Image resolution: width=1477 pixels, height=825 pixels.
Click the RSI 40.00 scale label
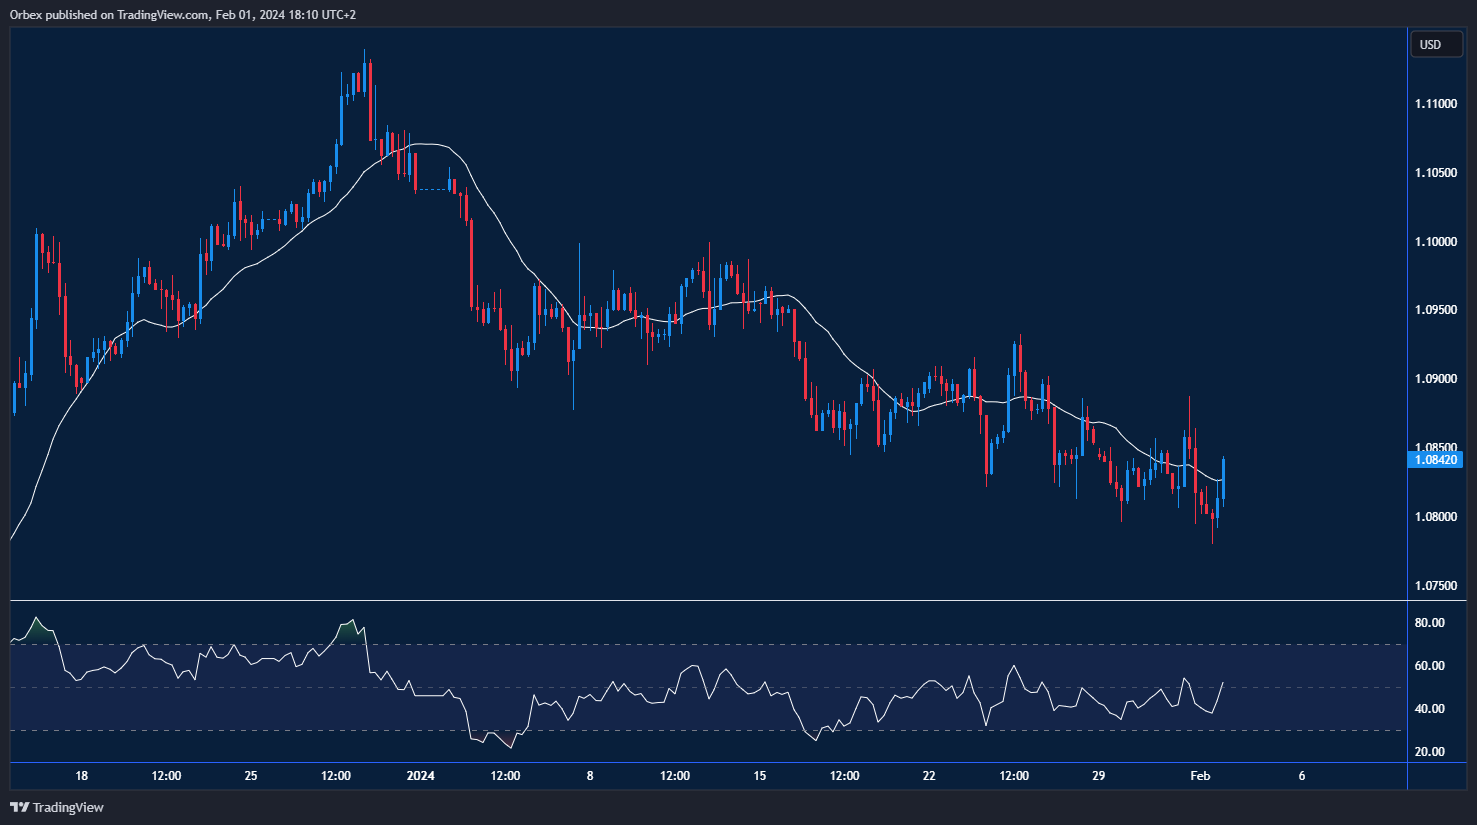(1430, 709)
